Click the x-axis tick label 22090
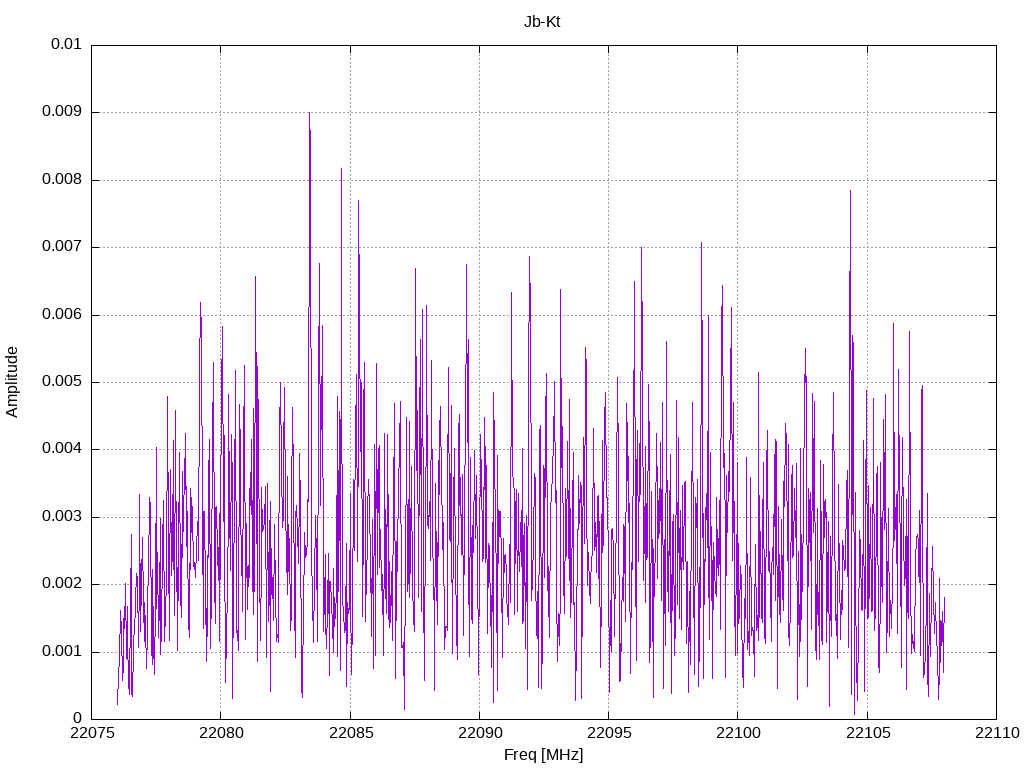This screenshot has width=1024, height=768. (480, 733)
